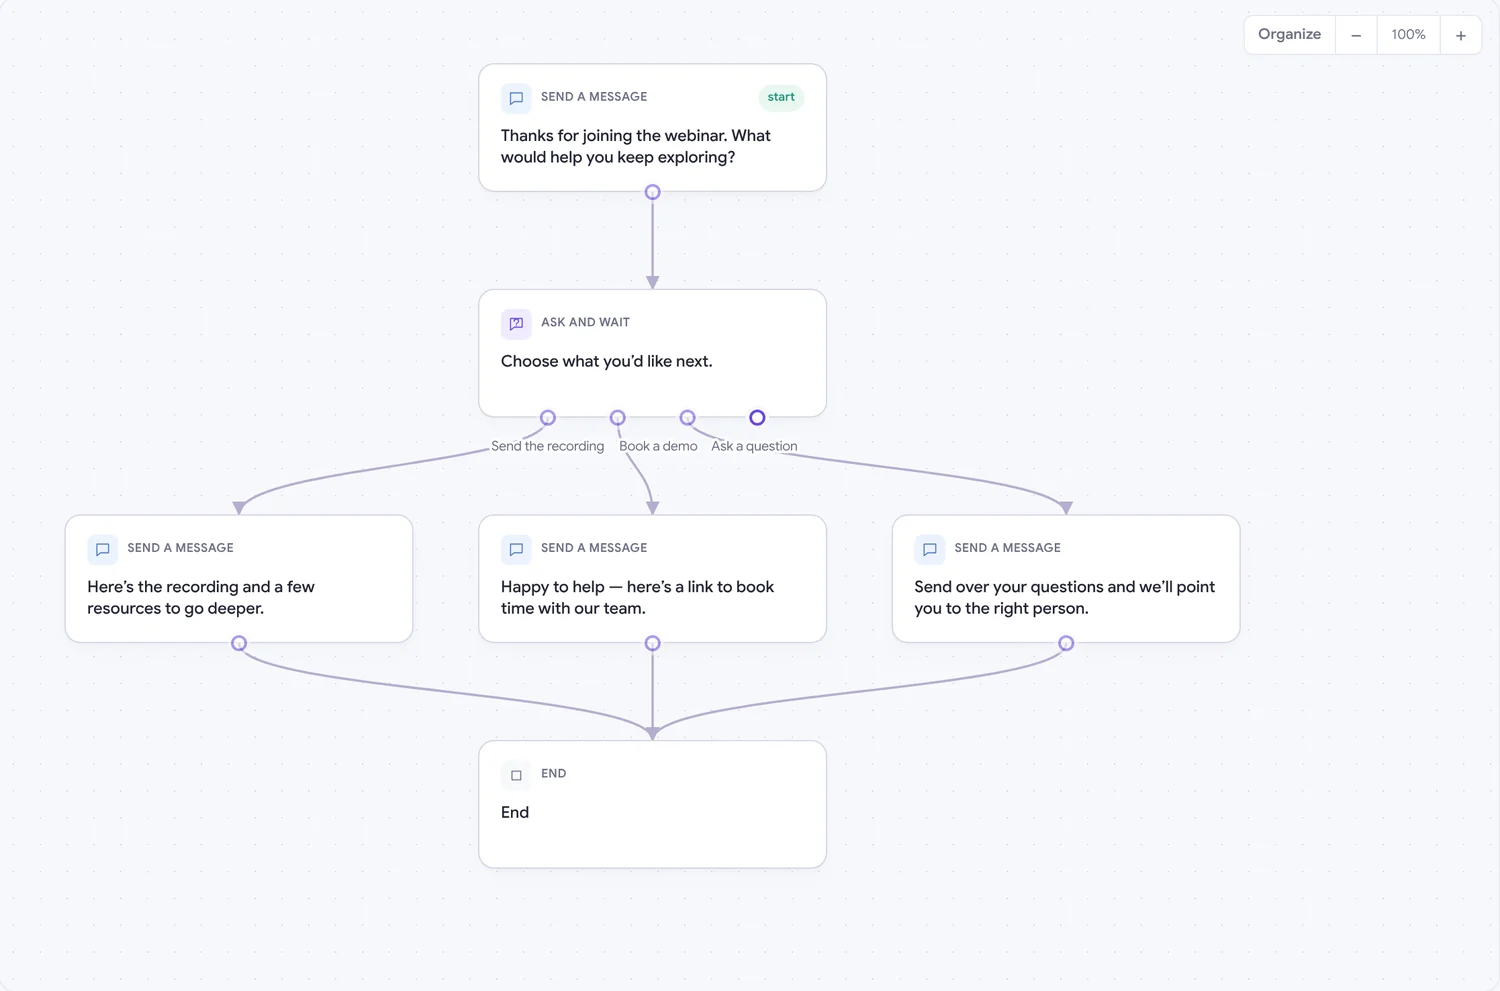Click the message icon on the book-time node
This screenshot has width=1500, height=991.
(516, 549)
